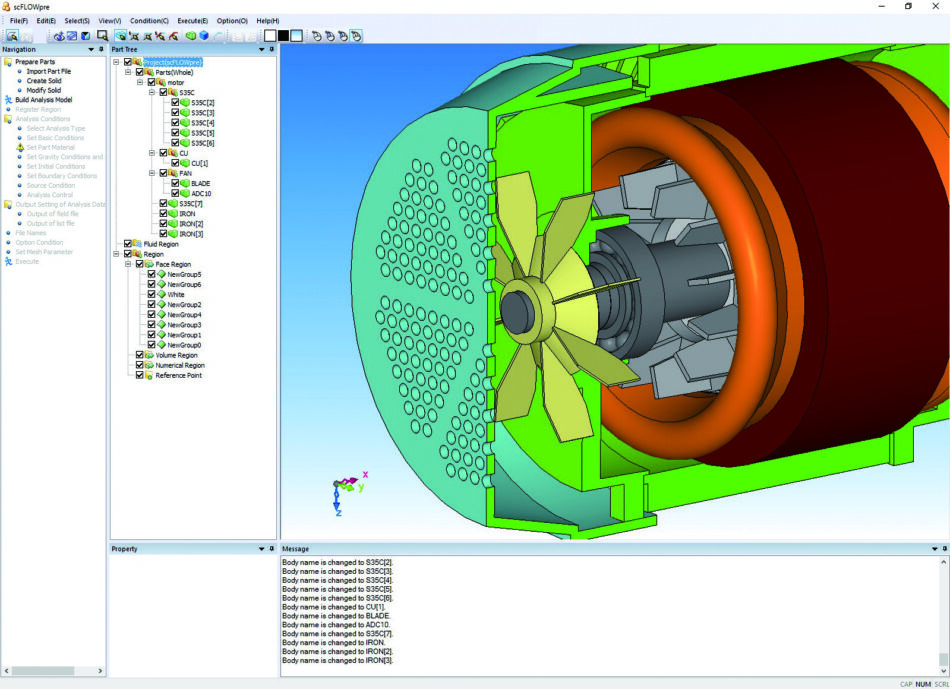Open the Execute(E) menu
Viewport: 950px width, 689px height.
pyautogui.click(x=193, y=21)
